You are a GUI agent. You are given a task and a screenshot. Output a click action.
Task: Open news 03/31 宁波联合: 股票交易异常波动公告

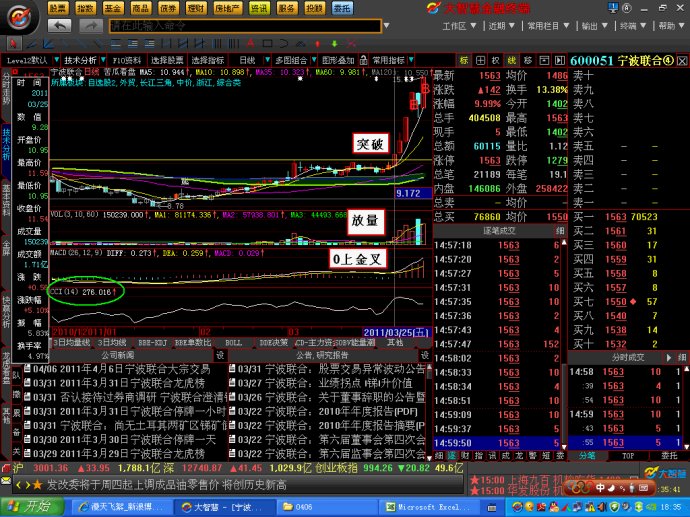tap(327, 369)
